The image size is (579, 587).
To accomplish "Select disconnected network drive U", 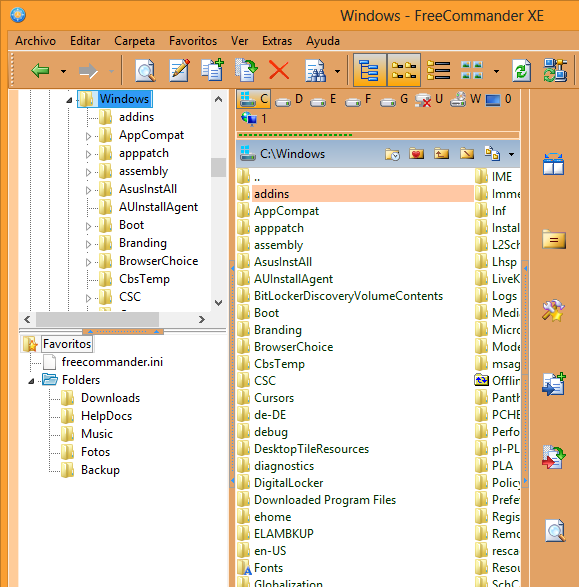I will click(x=429, y=100).
